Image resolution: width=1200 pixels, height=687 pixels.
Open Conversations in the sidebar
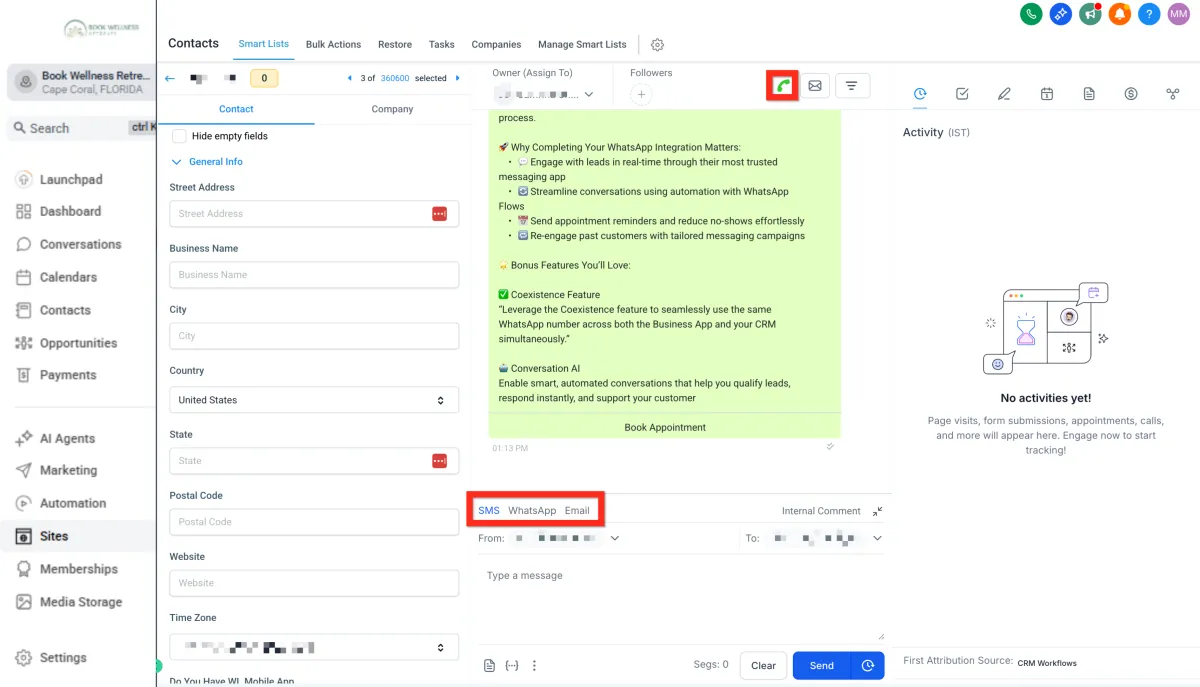click(x=80, y=245)
